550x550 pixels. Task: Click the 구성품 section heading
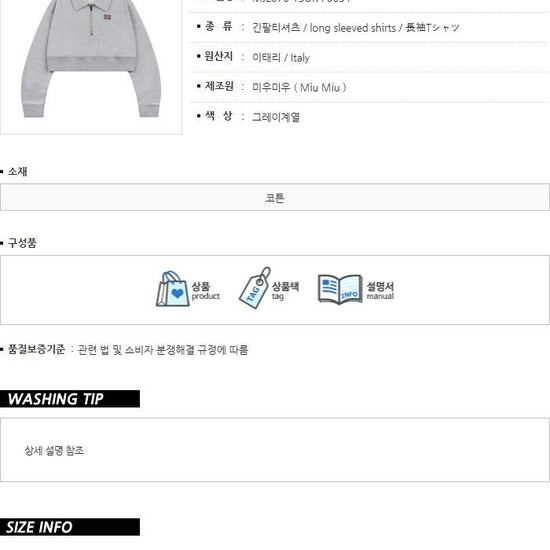click(22, 243)
